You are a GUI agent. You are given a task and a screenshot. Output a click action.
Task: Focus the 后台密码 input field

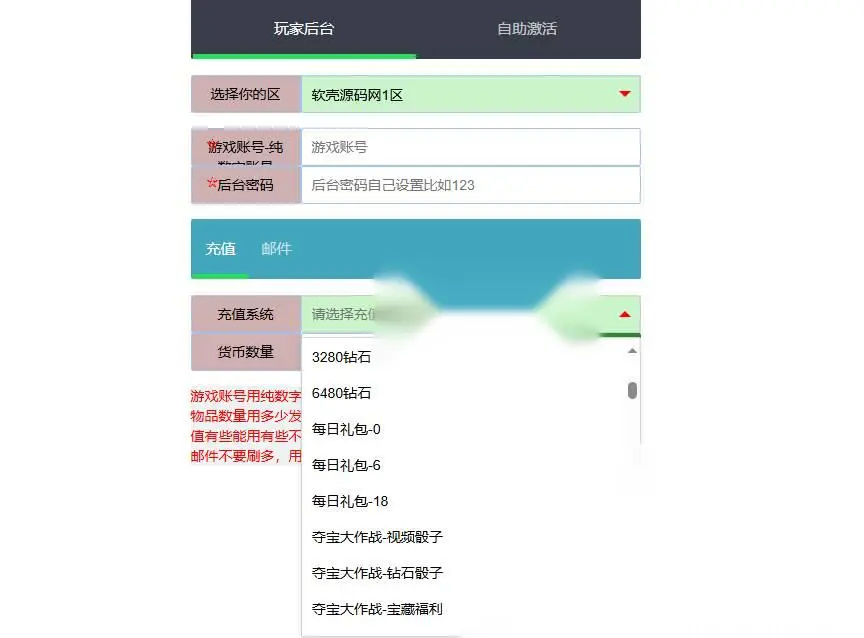pyautogui.click(x=471, y=185)
